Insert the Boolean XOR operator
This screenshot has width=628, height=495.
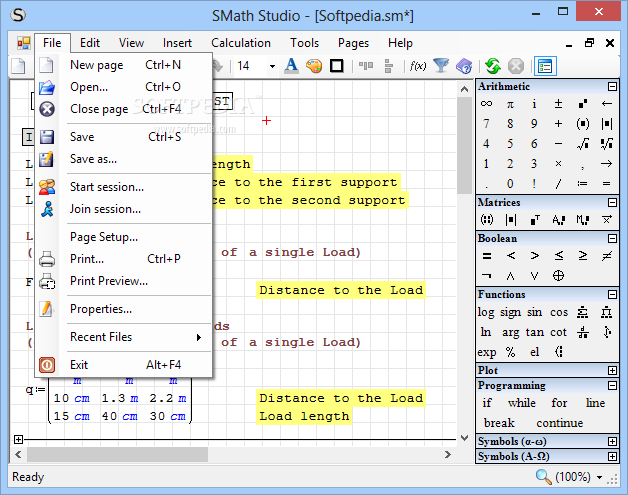coord(558,276)
